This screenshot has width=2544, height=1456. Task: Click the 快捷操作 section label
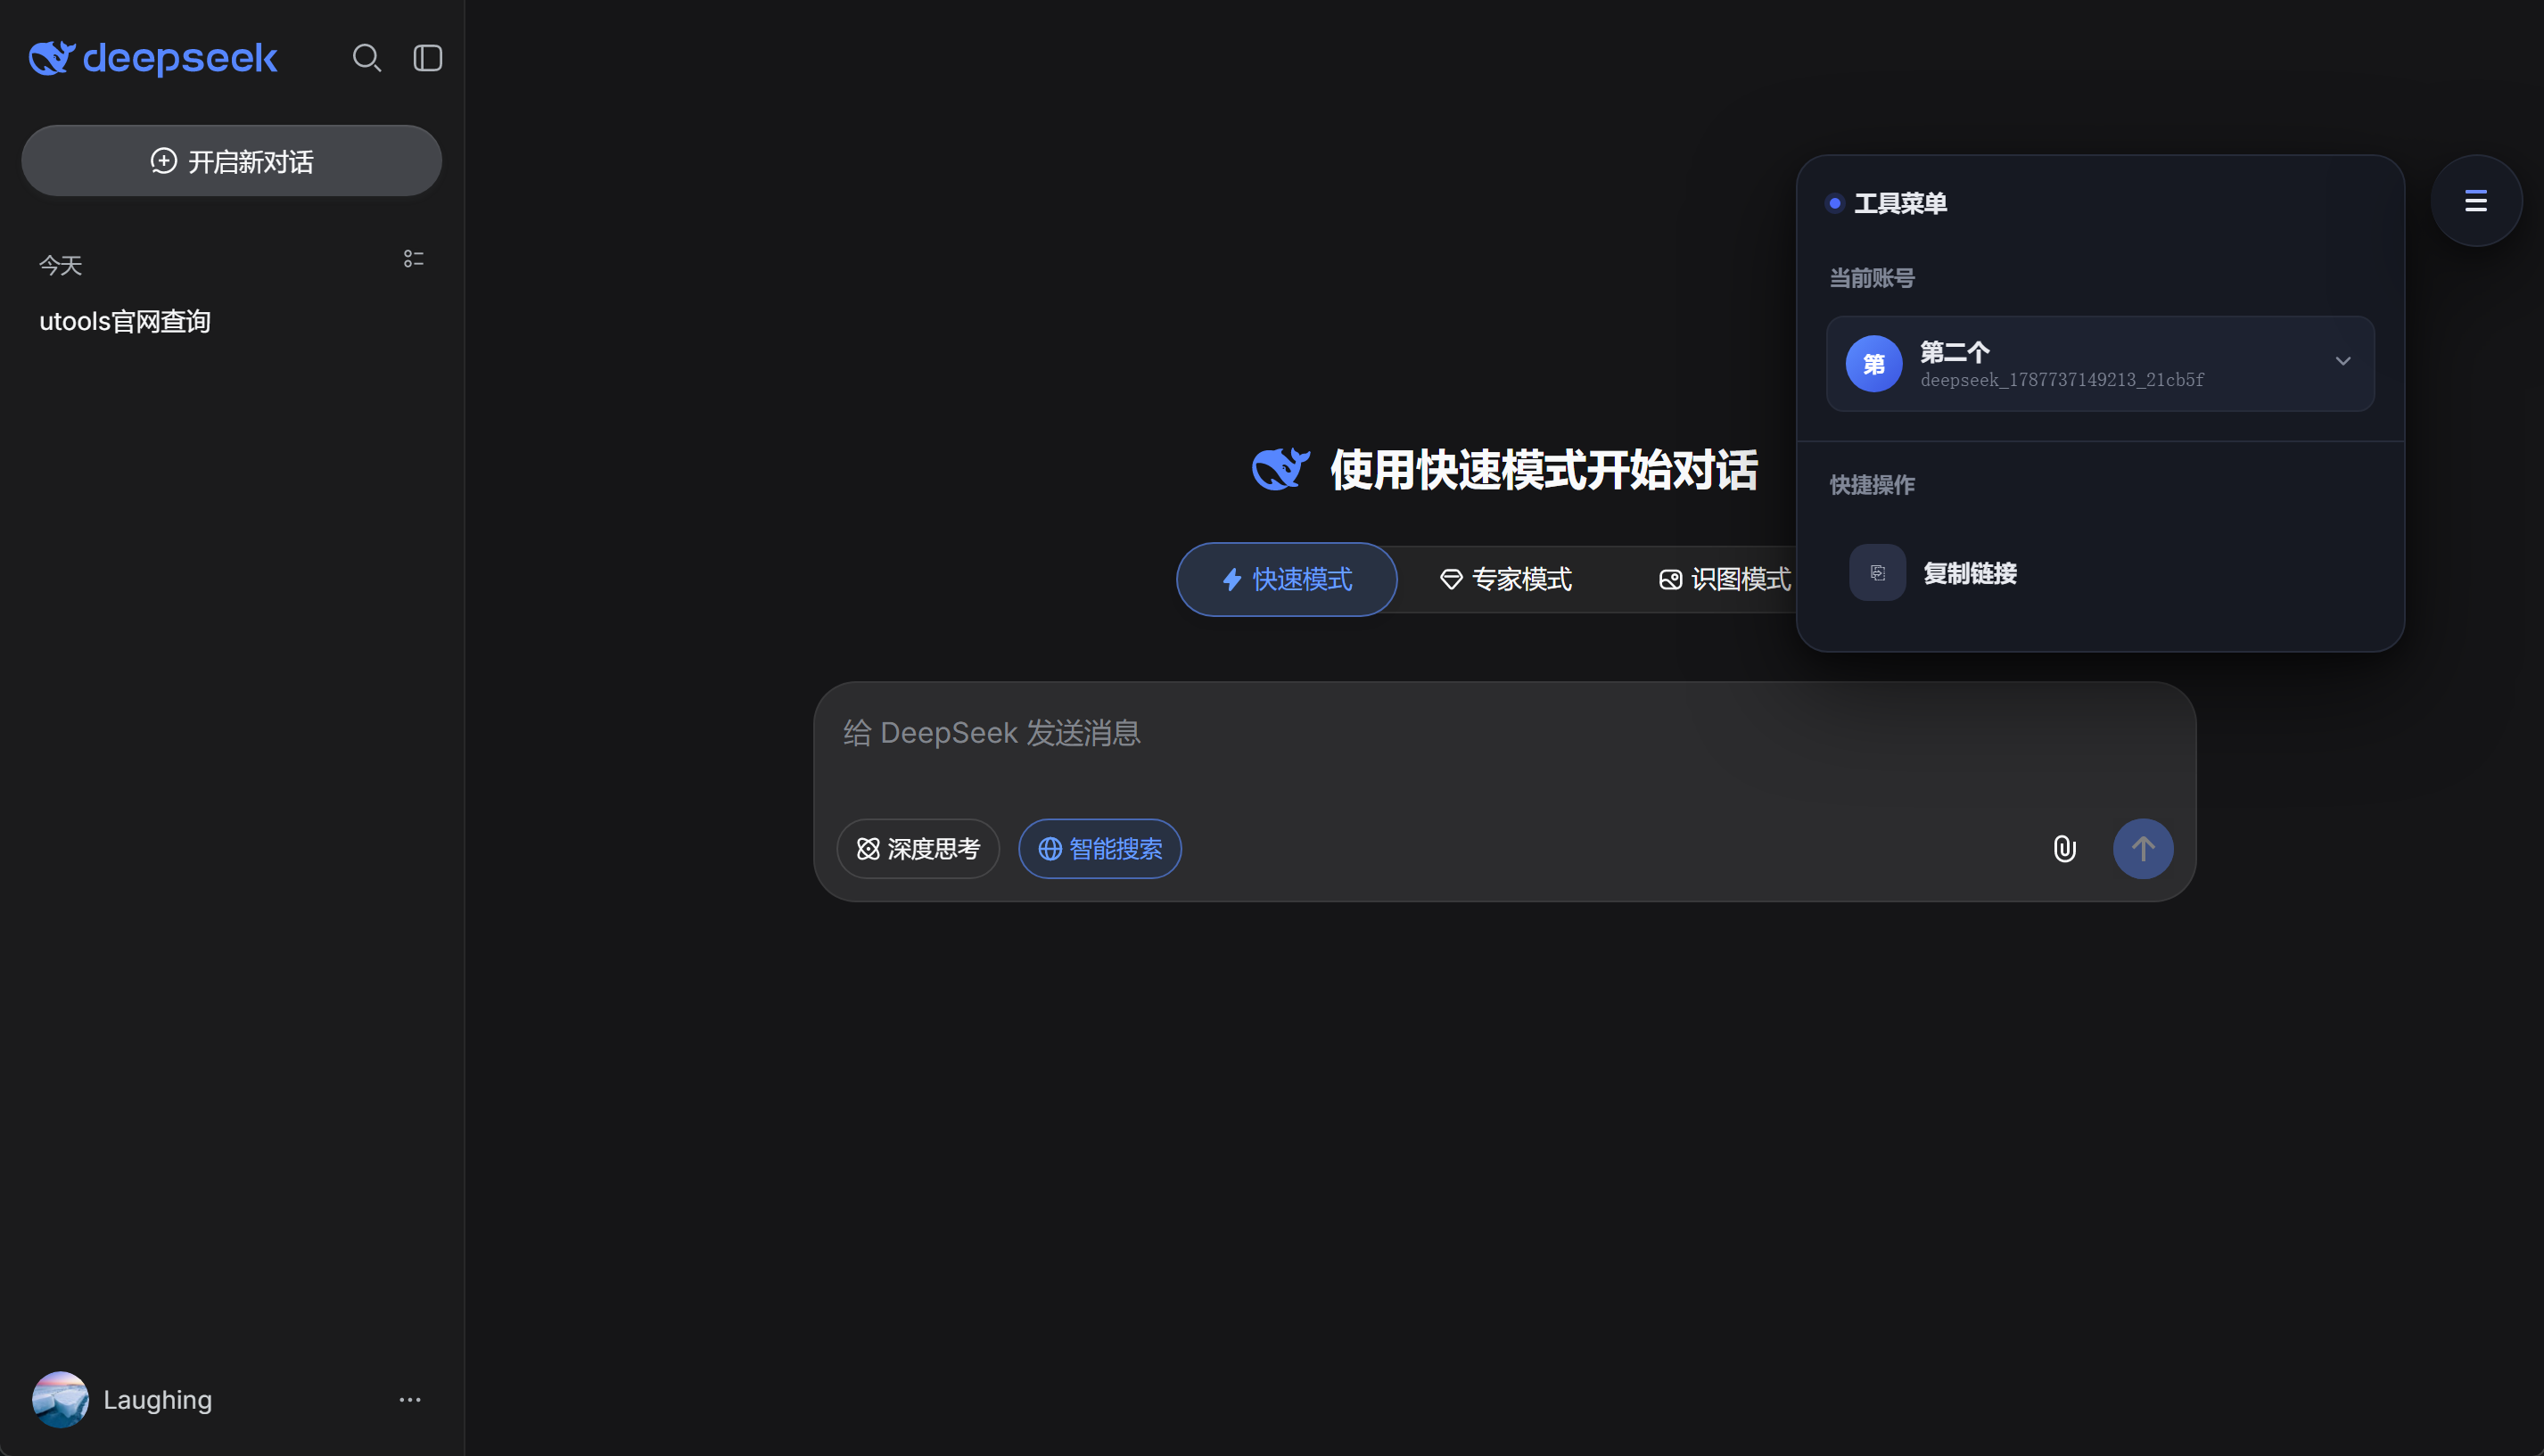pyautogui.click(x=1872, y=485)
